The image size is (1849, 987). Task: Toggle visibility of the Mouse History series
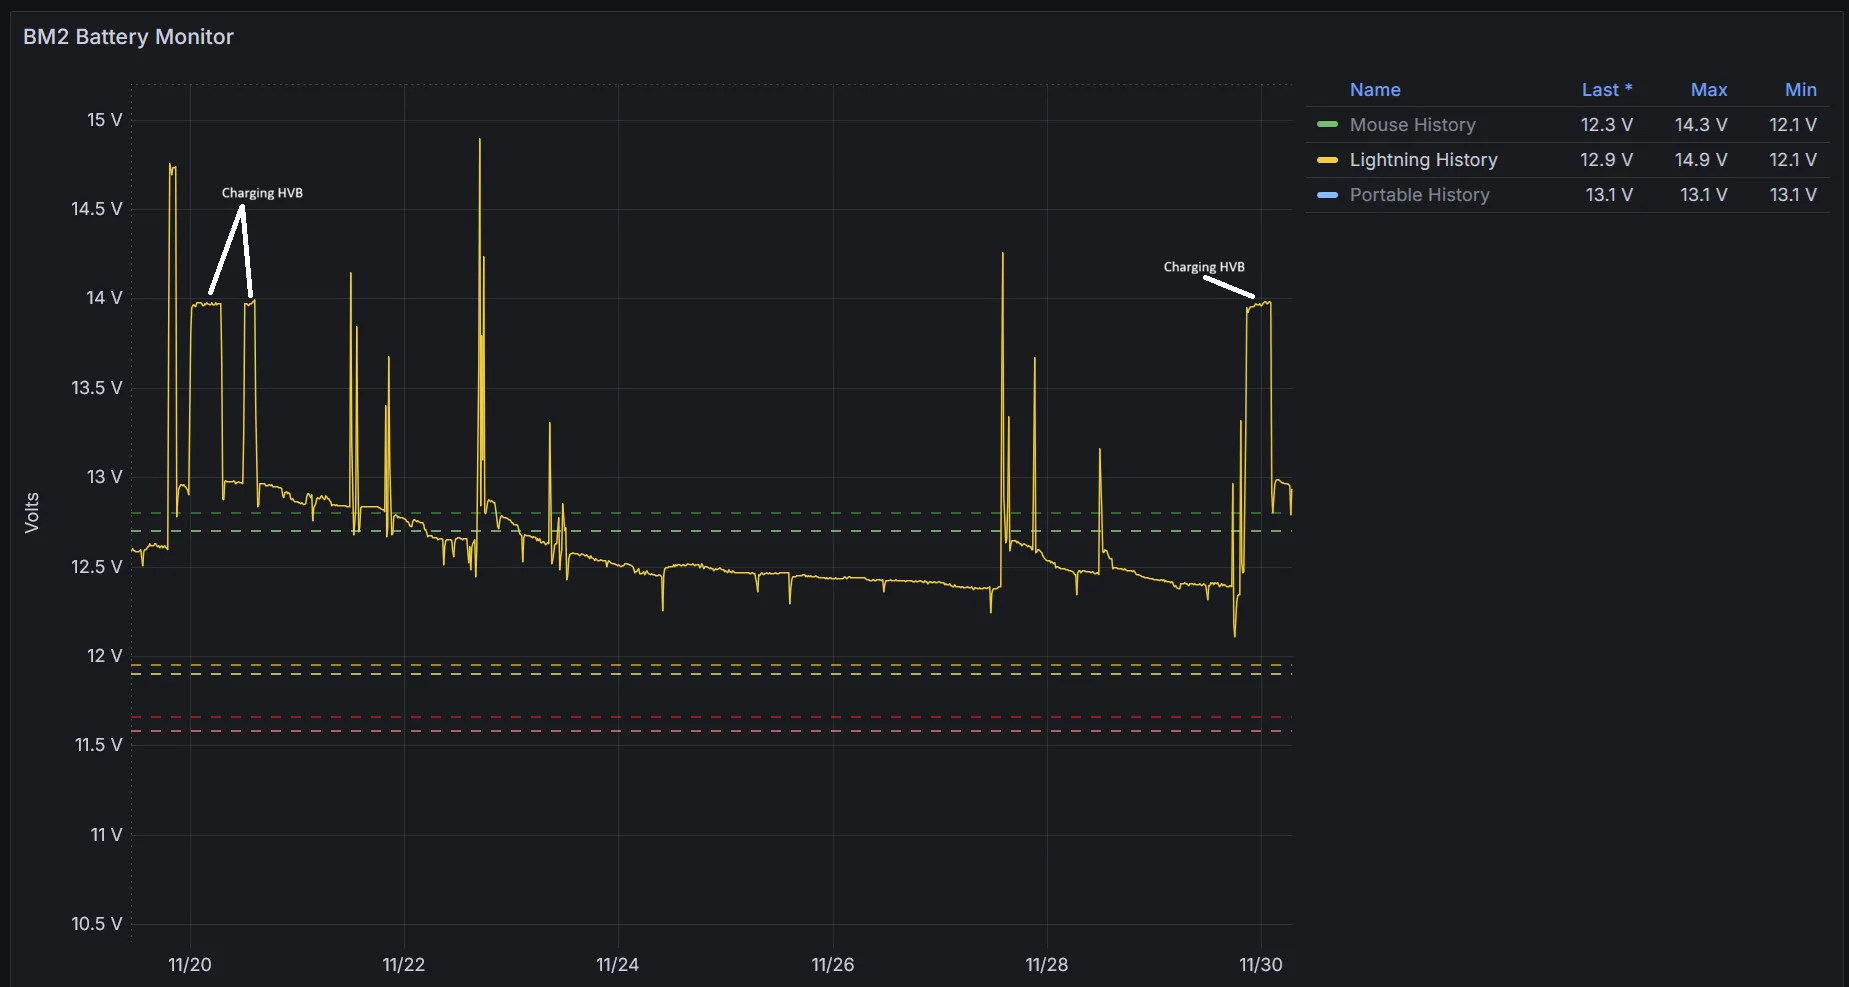[x=1413, y=125]
